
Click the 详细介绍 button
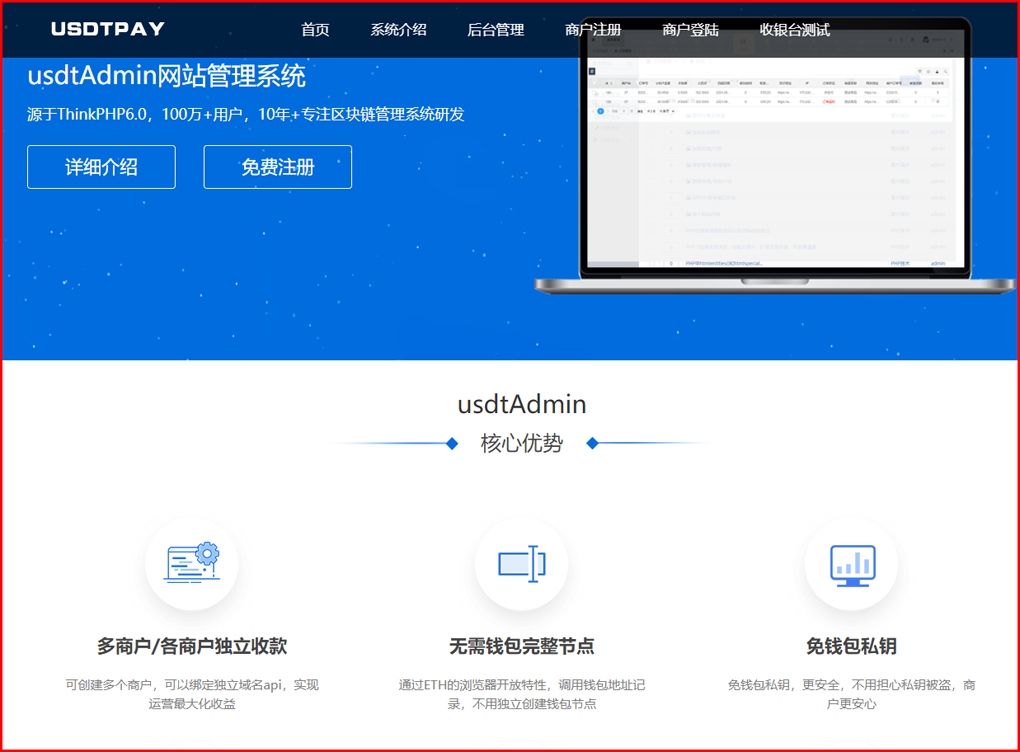(101, 167)
